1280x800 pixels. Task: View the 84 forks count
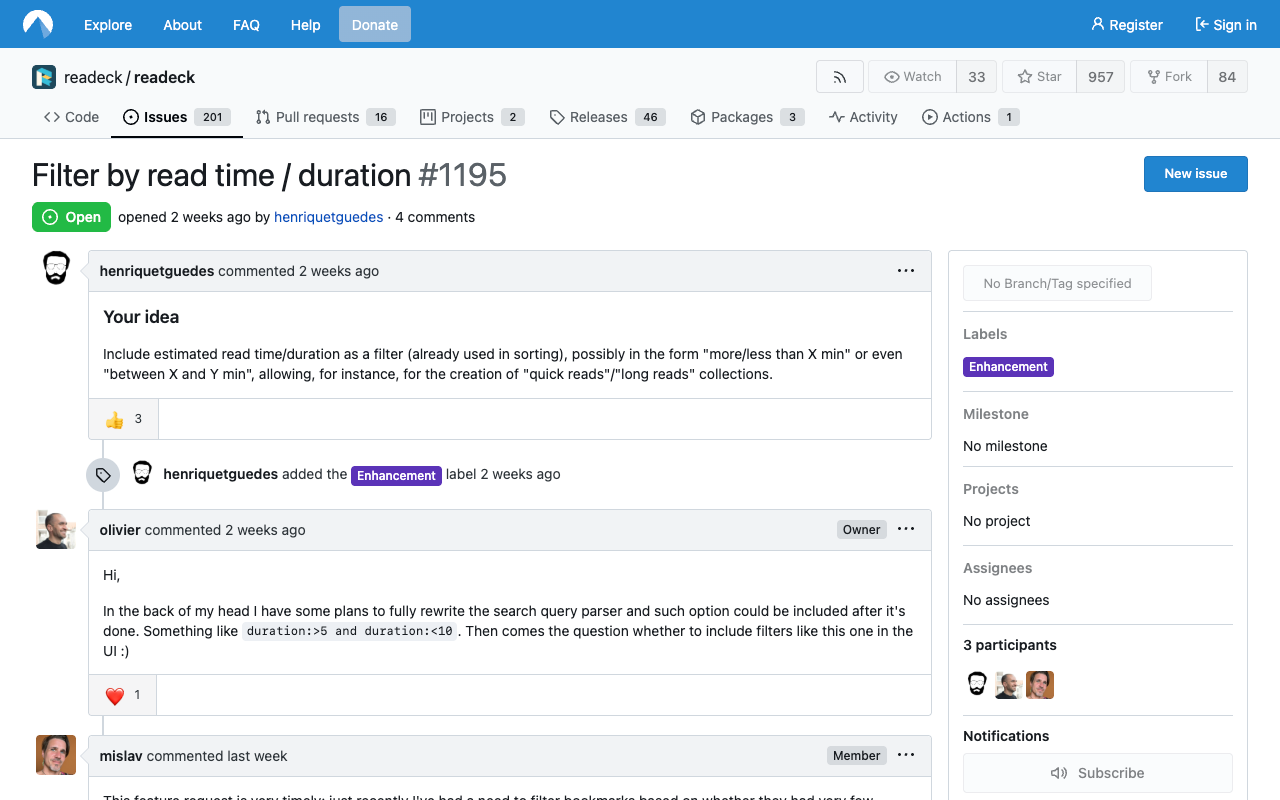1227,77
